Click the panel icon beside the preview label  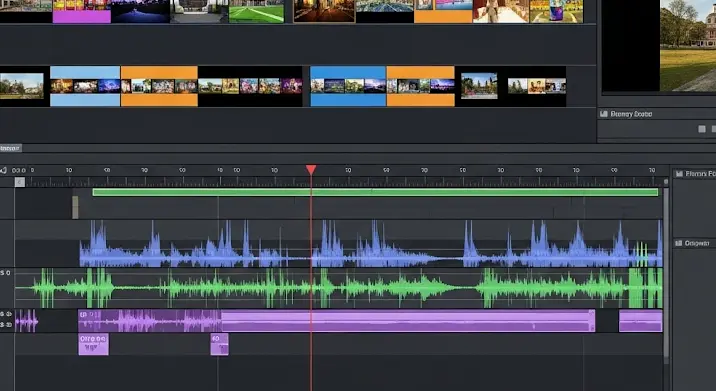(x=604, y=114)
